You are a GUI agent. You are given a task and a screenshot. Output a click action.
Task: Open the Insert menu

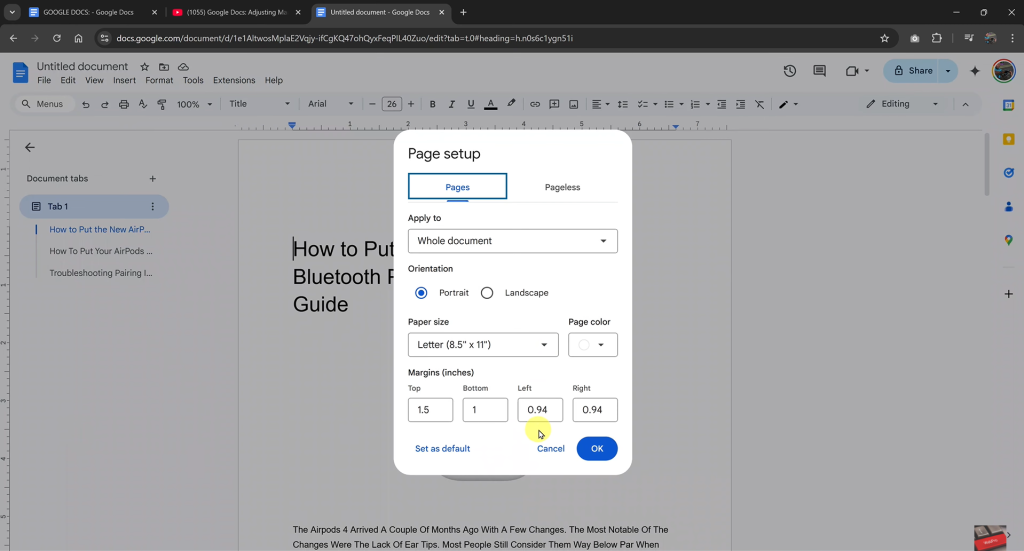click(124, 80)
